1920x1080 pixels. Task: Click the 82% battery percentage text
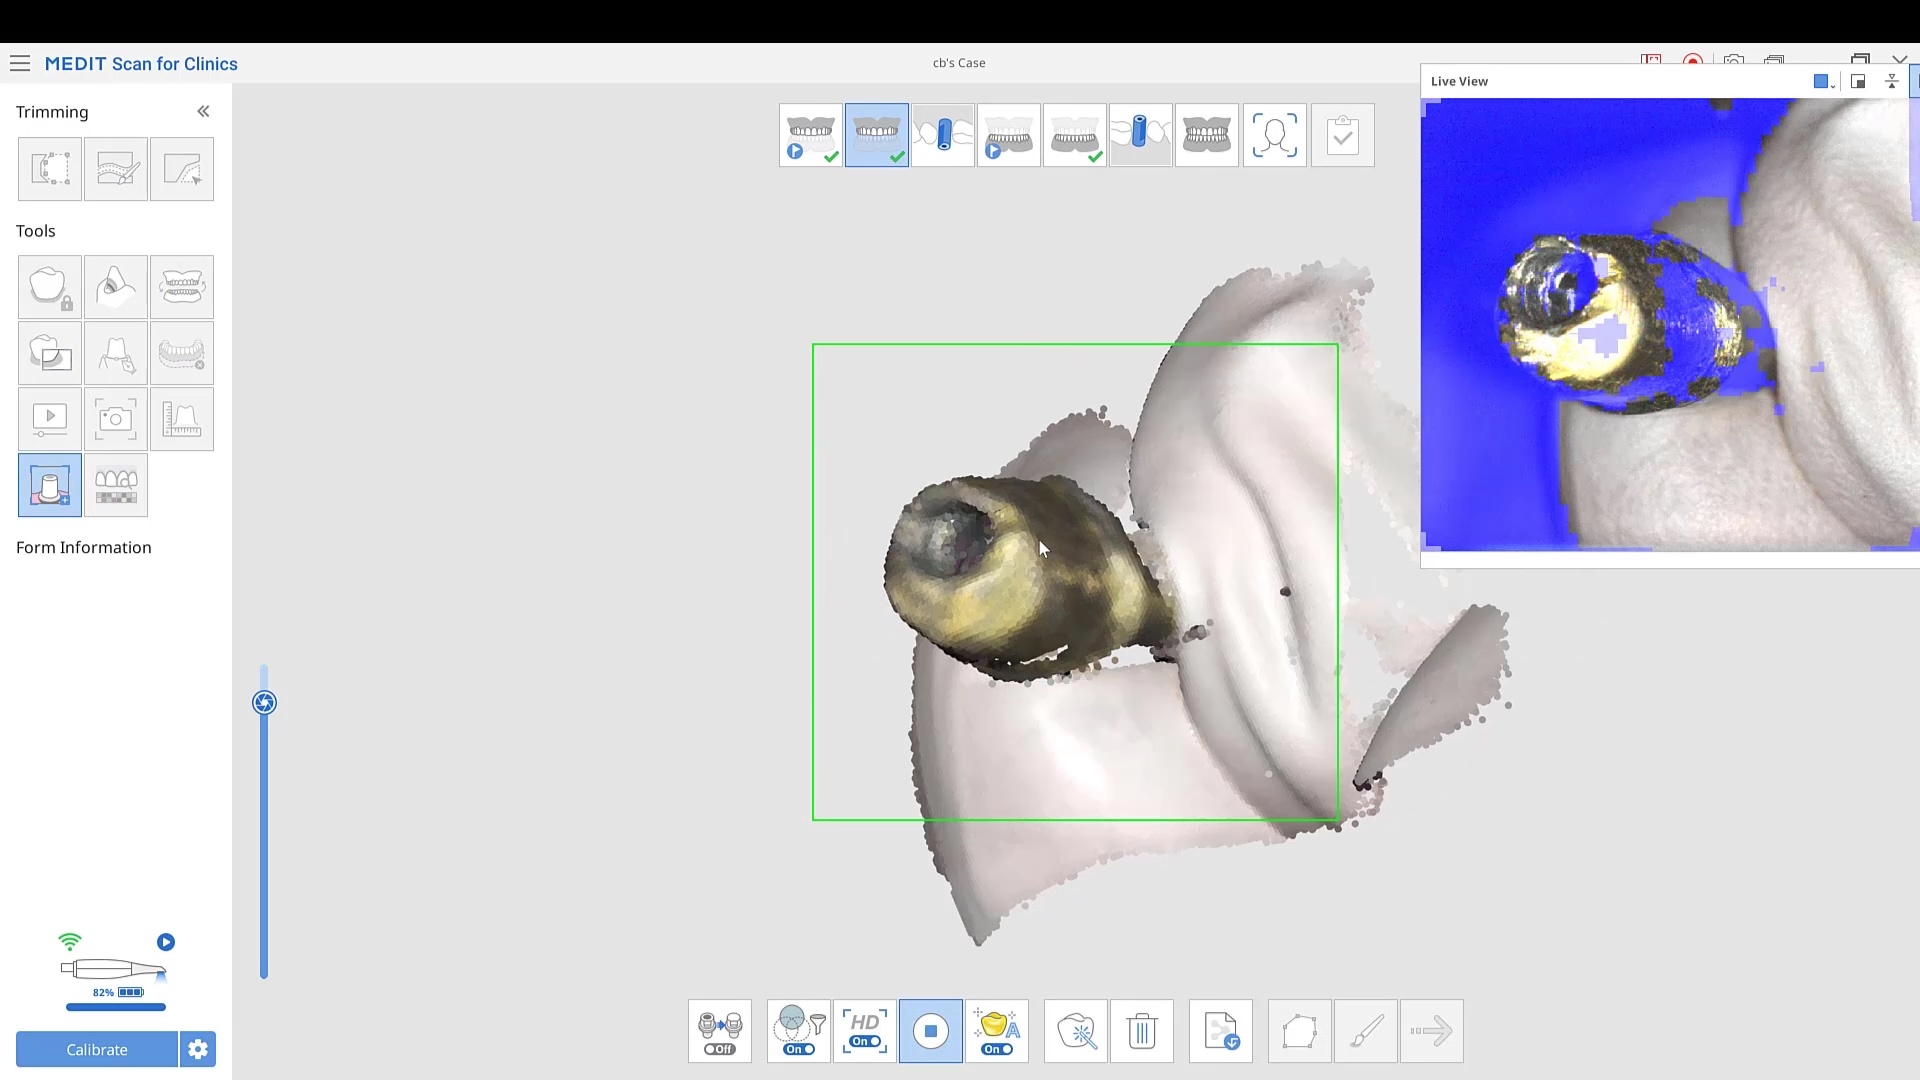(x=103, y=992)
